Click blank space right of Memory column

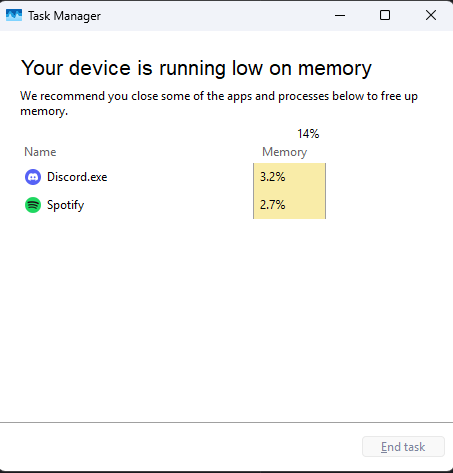tap(387, 190)
